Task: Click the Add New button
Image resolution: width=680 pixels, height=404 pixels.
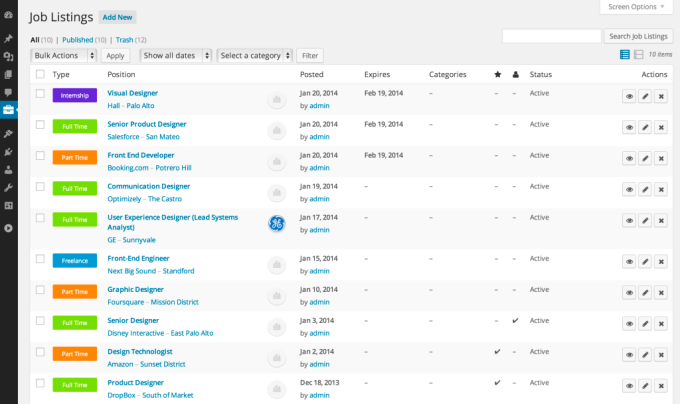Action: pos(118,17)
